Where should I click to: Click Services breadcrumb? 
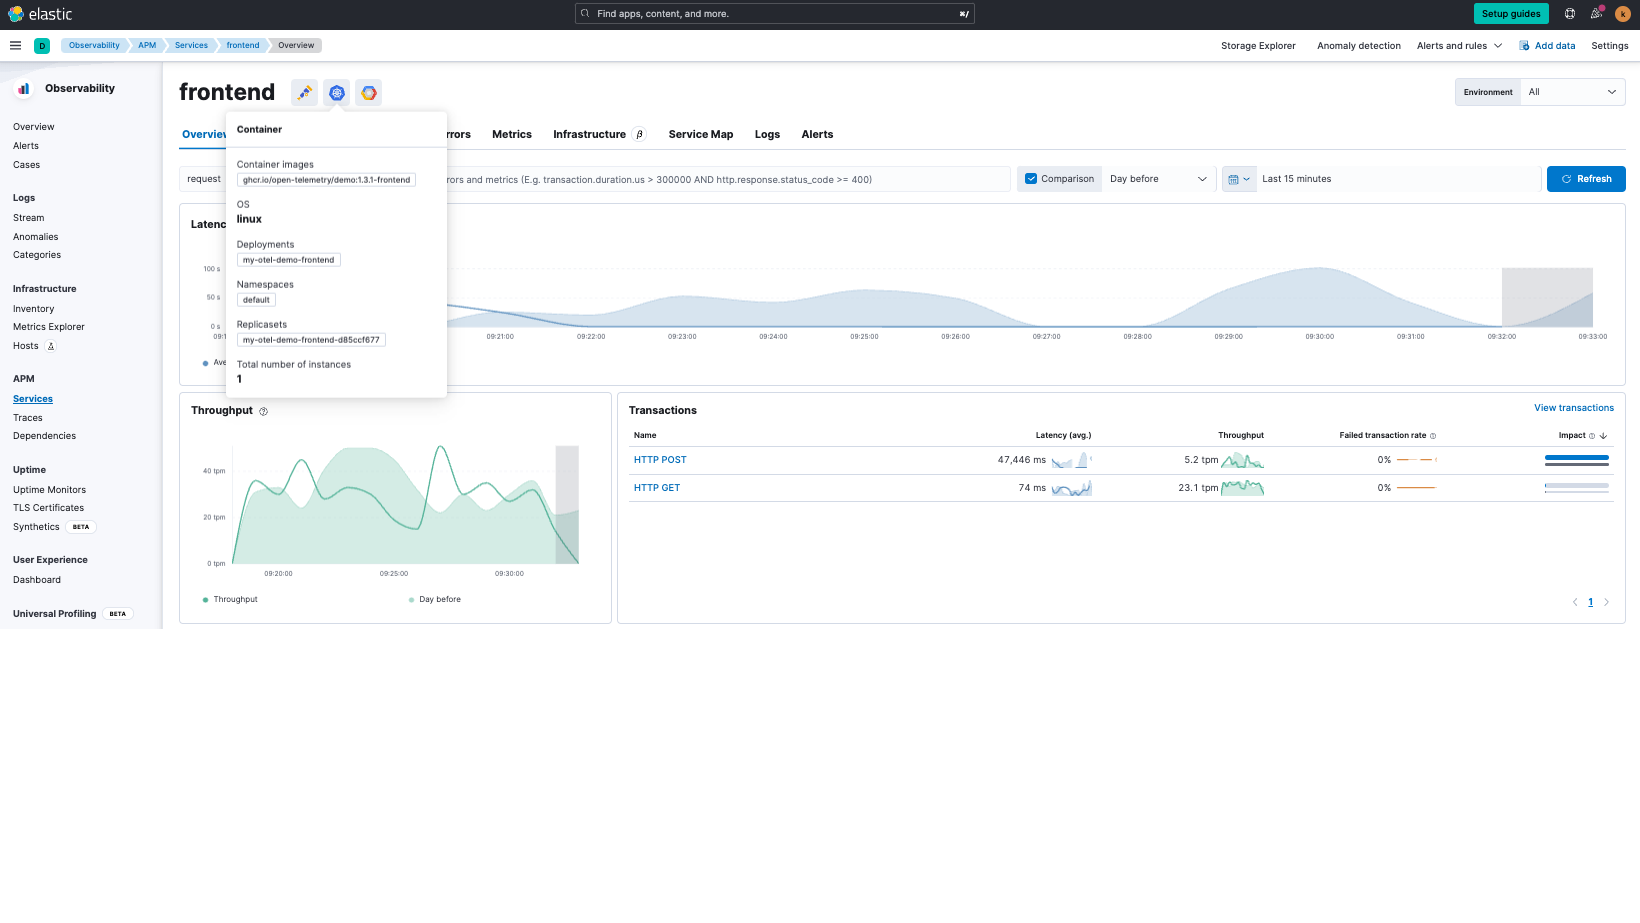coord(191,45)
